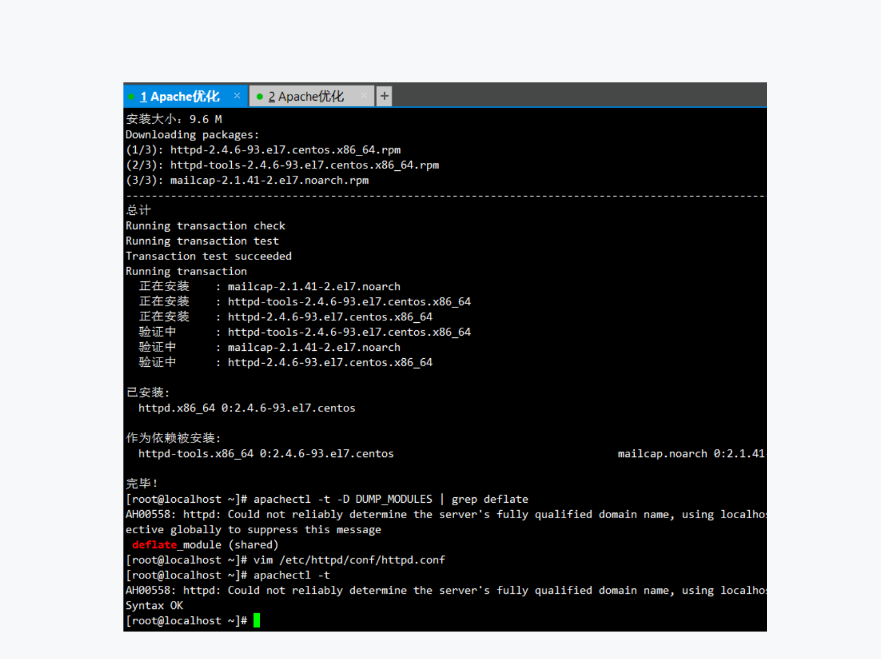Click the 'mailcap.noarch 0:2.1.41' text

click(x=692, y=453)
